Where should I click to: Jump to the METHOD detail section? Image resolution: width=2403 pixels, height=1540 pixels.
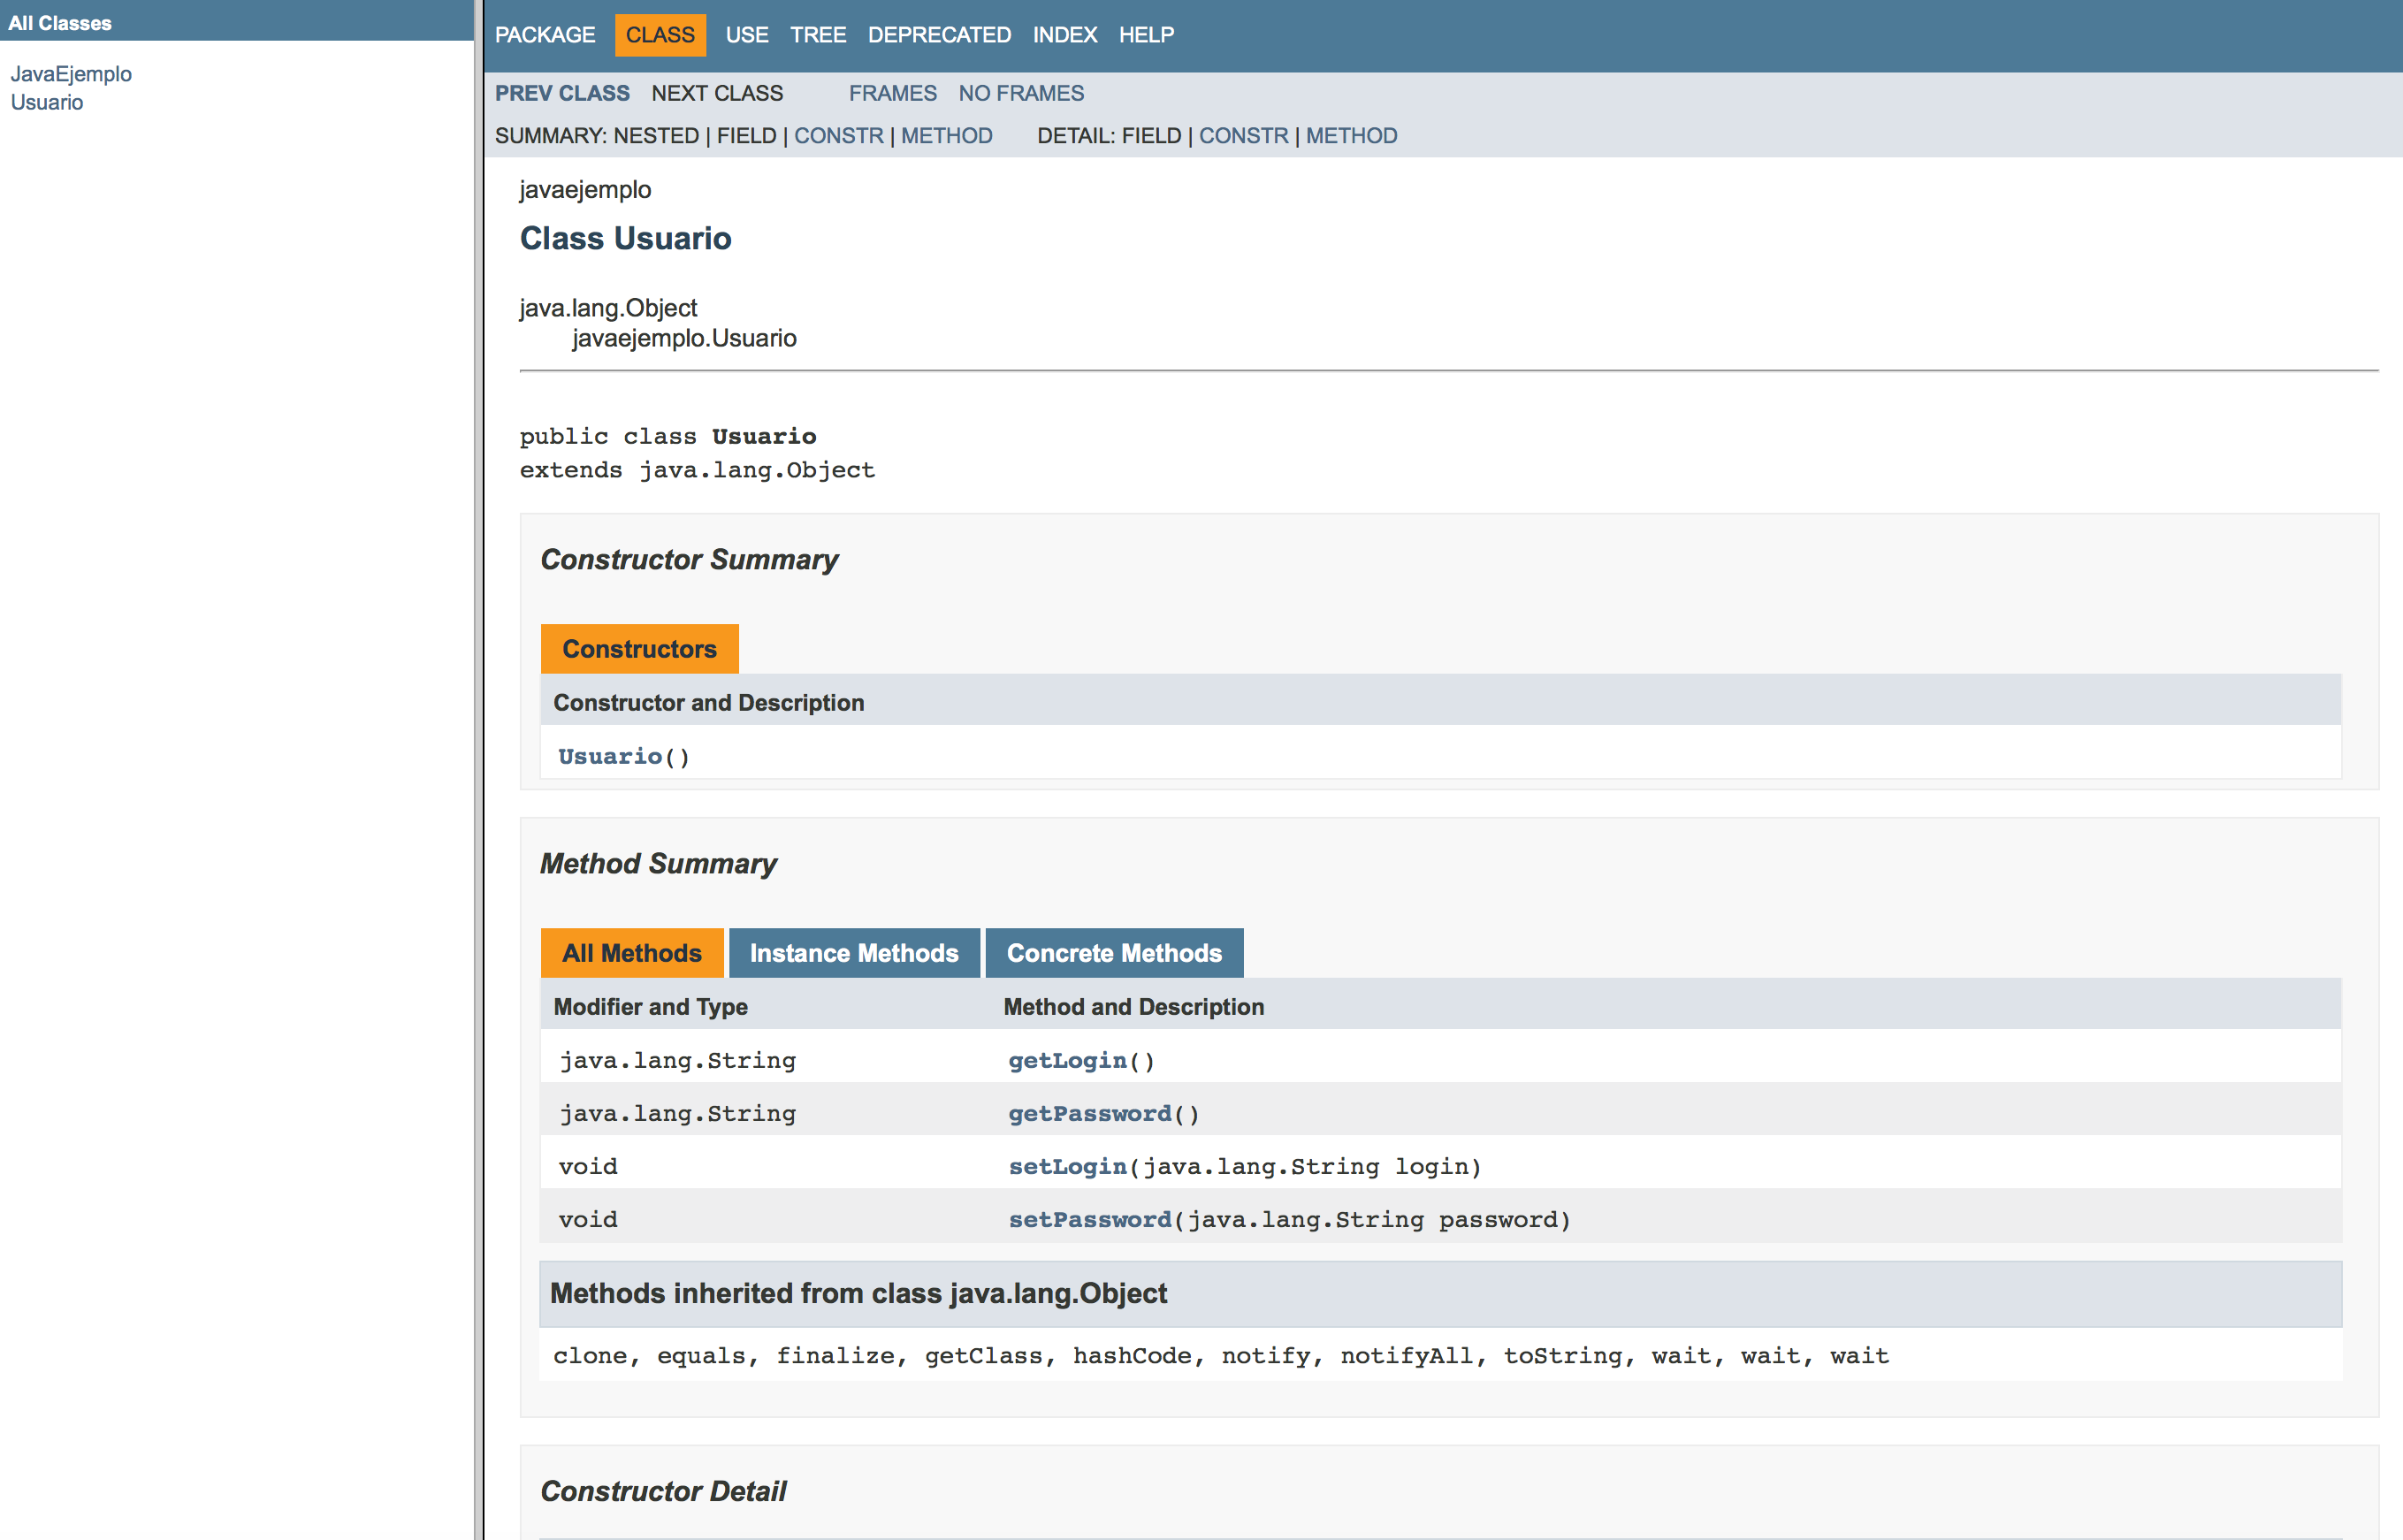click(1352, 135)
